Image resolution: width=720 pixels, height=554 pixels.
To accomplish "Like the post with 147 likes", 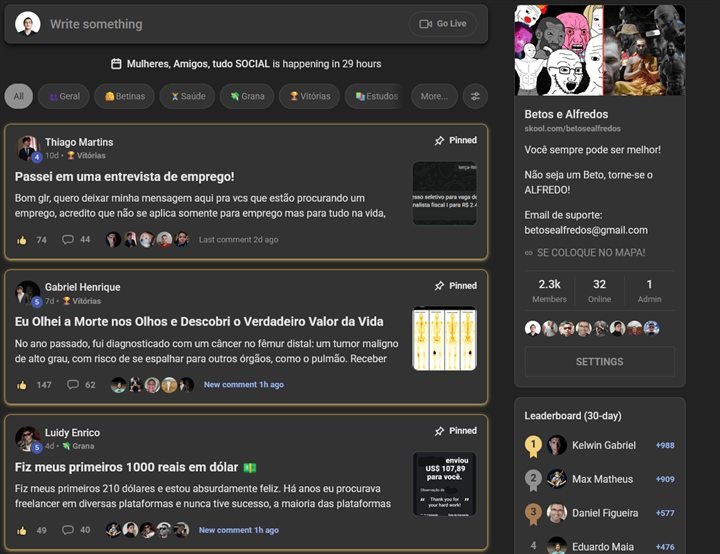I will (22, 385).
